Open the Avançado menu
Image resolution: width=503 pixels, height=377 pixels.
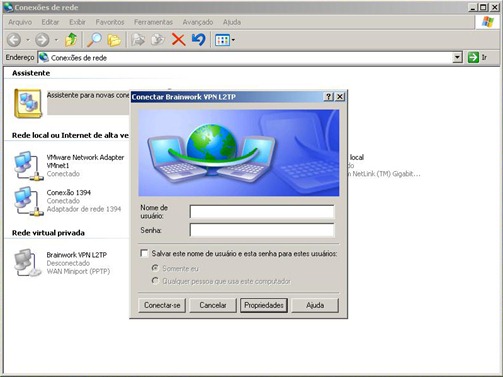[198, 22]
